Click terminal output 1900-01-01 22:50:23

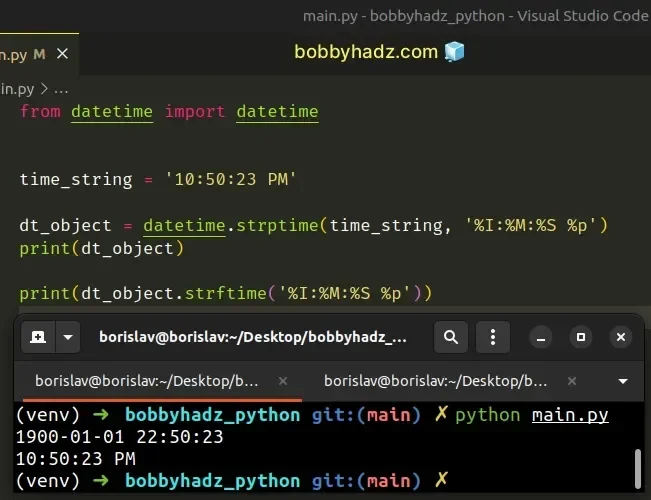pos(120,437)
